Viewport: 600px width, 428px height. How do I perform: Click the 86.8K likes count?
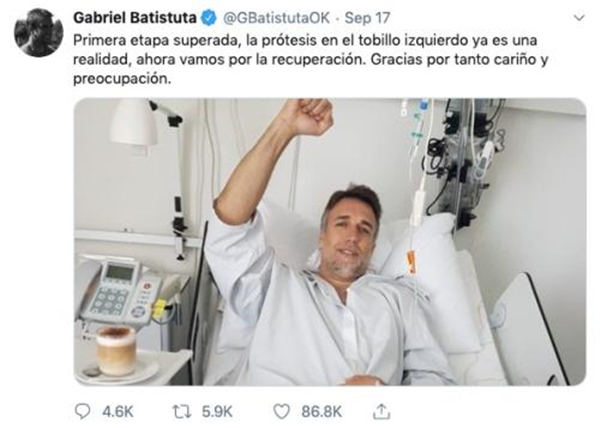click(321, 412)
